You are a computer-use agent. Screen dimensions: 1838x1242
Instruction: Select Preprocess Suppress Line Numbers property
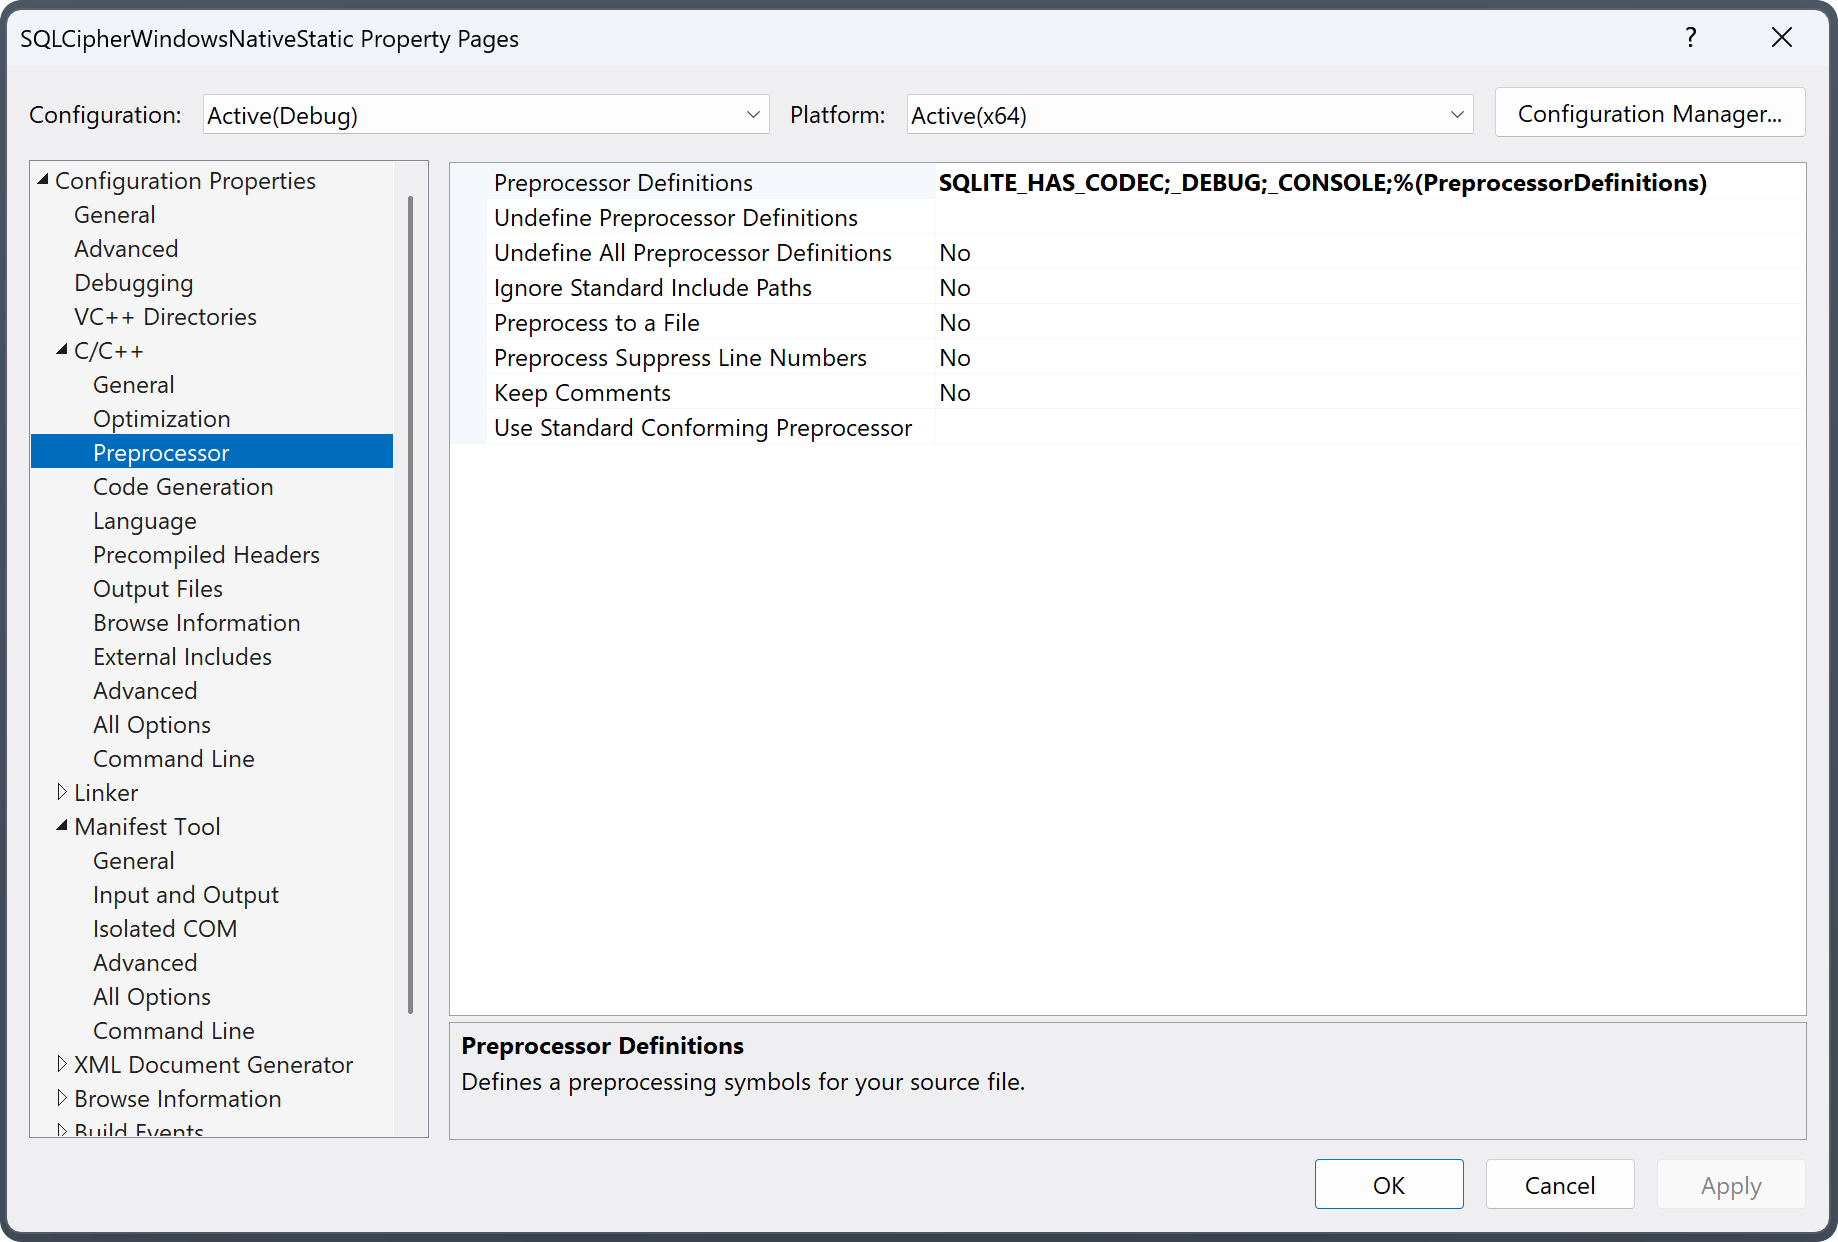(x=680, y=357)
